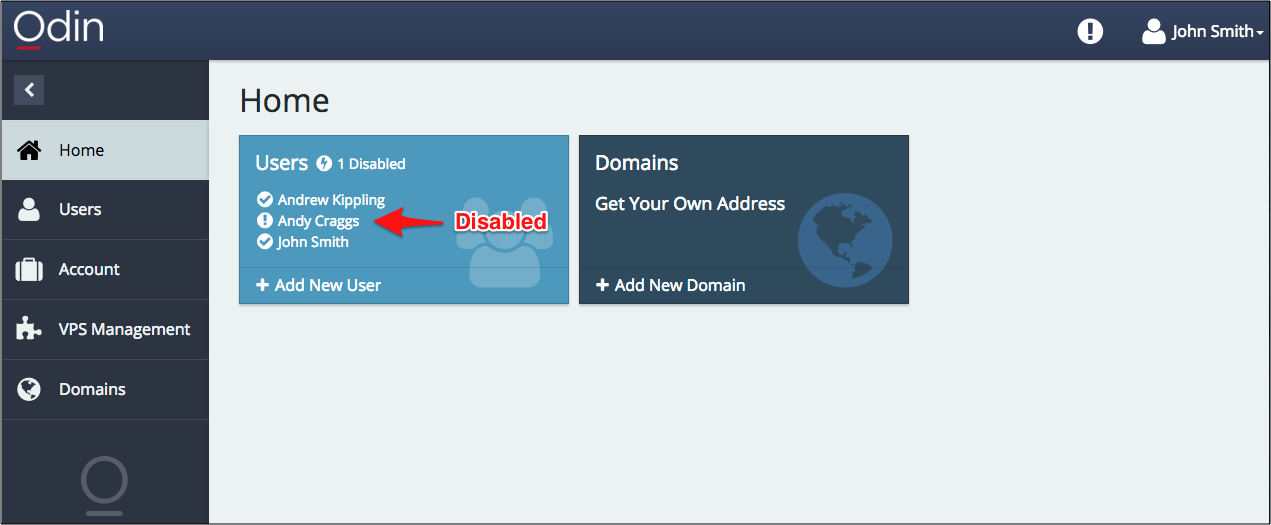1271x525 pixels.
Task: Open disabled user Andy Craggs
Action: click(318, 221)
